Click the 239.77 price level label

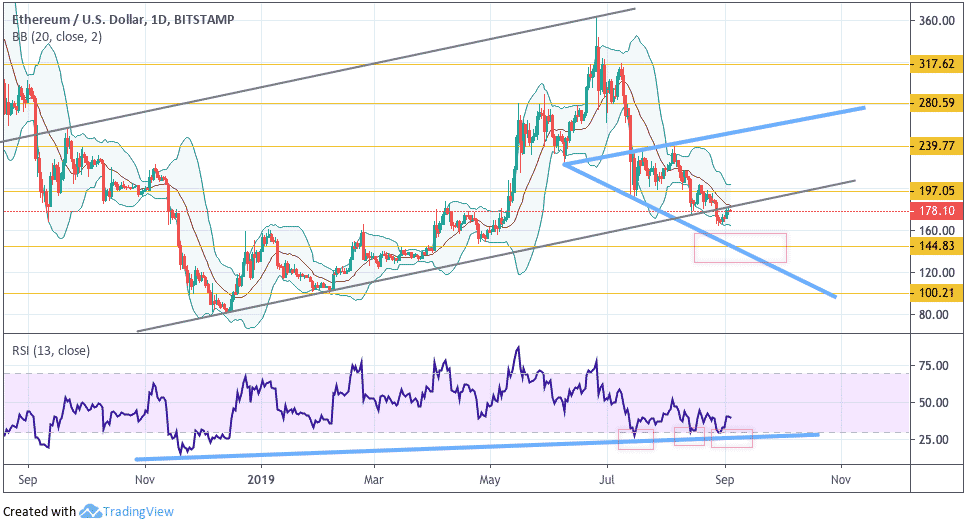pyautogui.click(x=935, y=146)
